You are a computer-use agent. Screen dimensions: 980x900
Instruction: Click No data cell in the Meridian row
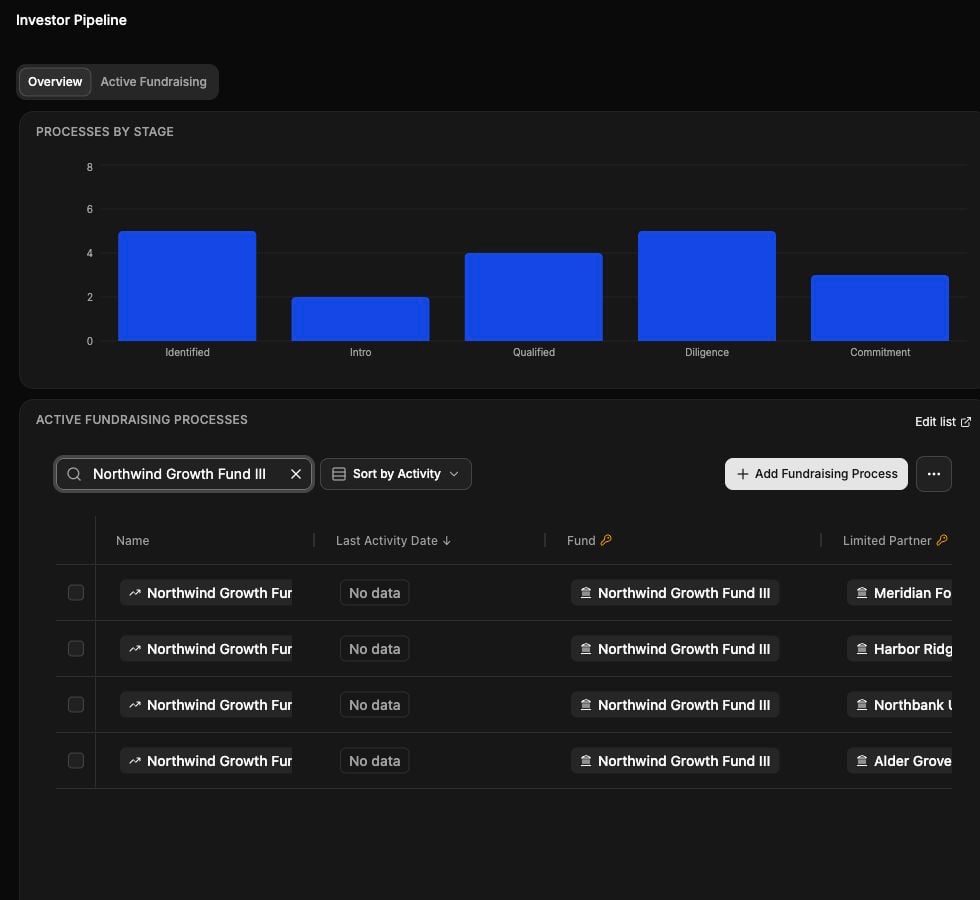(x=374, y=593)
